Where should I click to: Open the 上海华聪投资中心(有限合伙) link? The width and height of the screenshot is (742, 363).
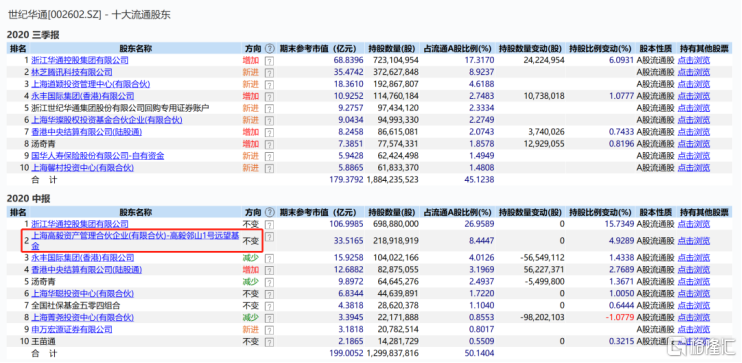(82, 293)
